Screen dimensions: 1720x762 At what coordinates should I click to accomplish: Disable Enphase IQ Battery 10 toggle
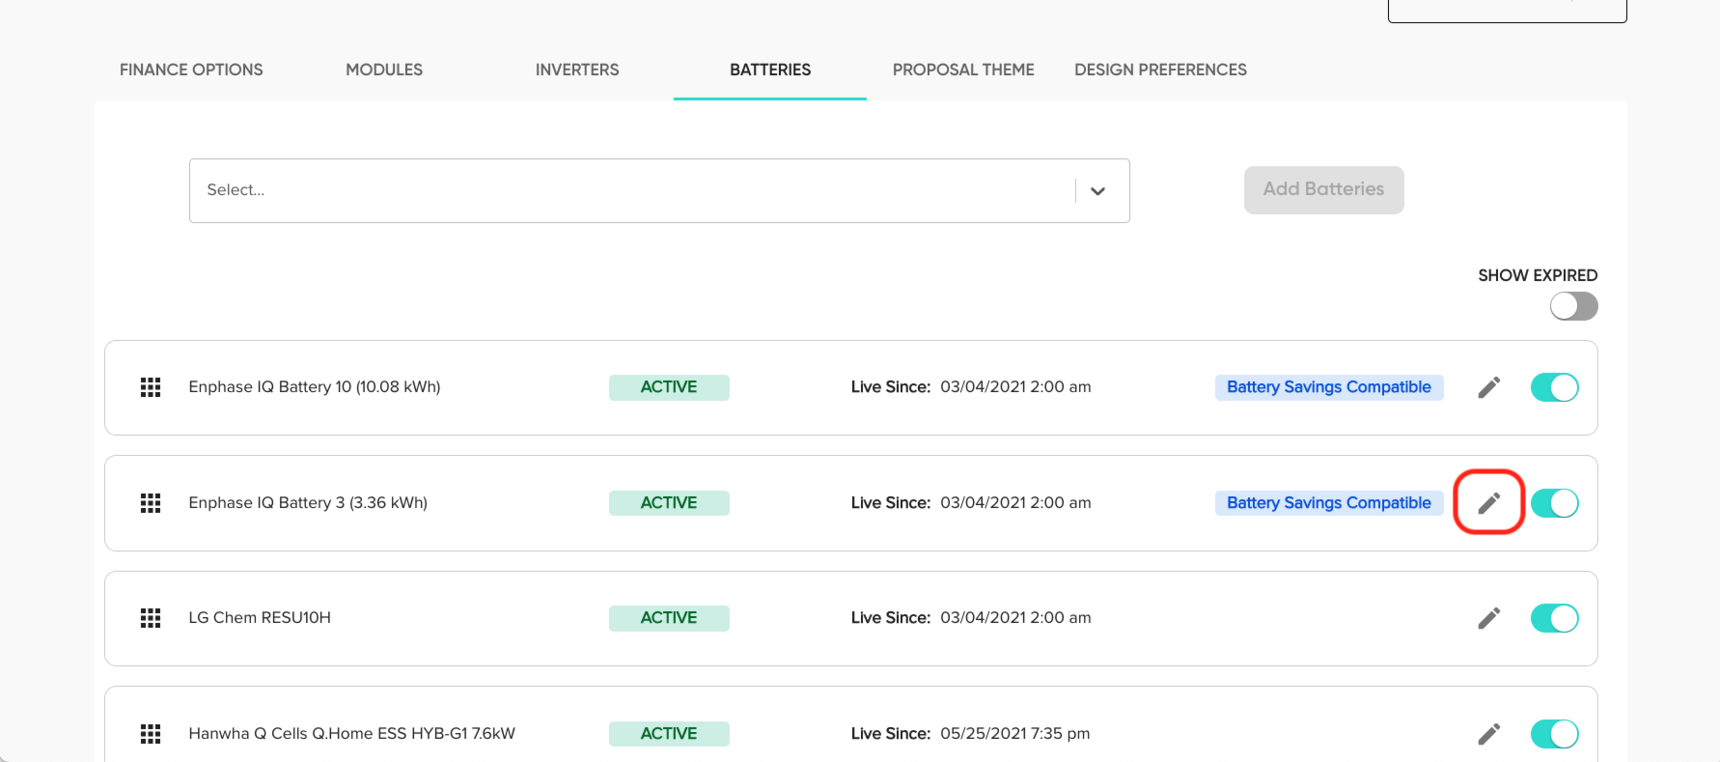coord(1554,387)
